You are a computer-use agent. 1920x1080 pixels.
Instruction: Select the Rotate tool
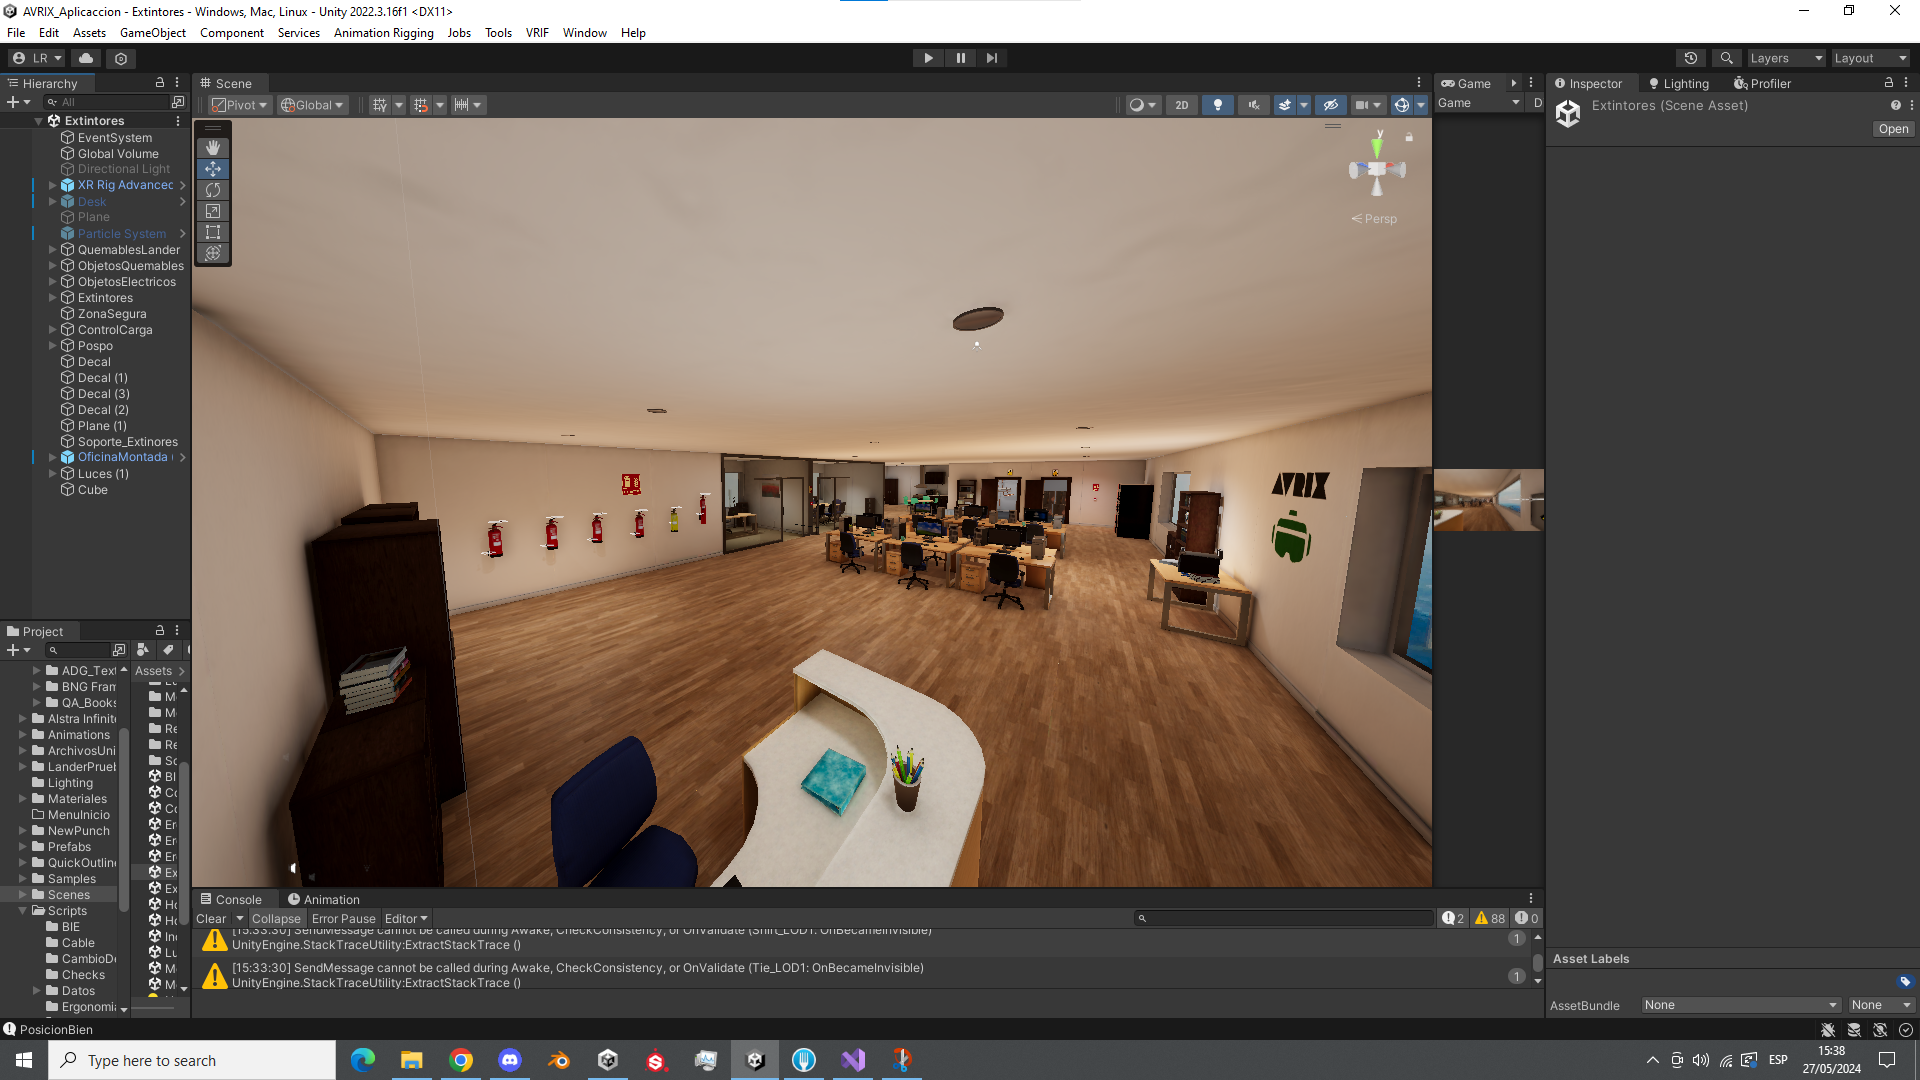coord(213,190)
